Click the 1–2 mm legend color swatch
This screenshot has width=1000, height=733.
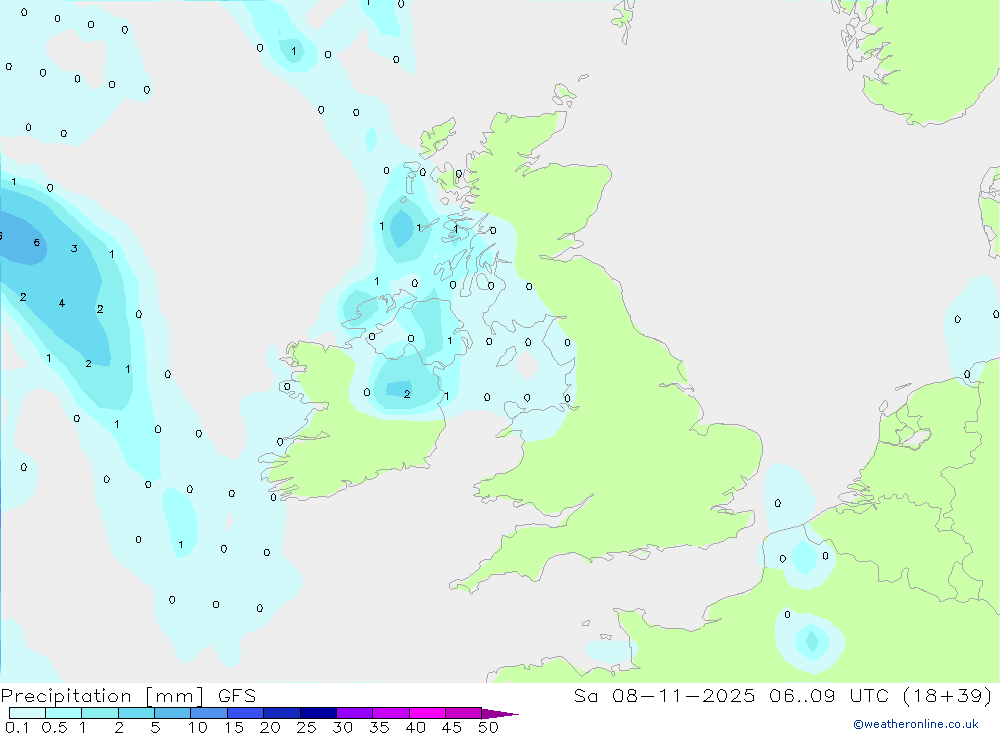(x=99, y=713)
